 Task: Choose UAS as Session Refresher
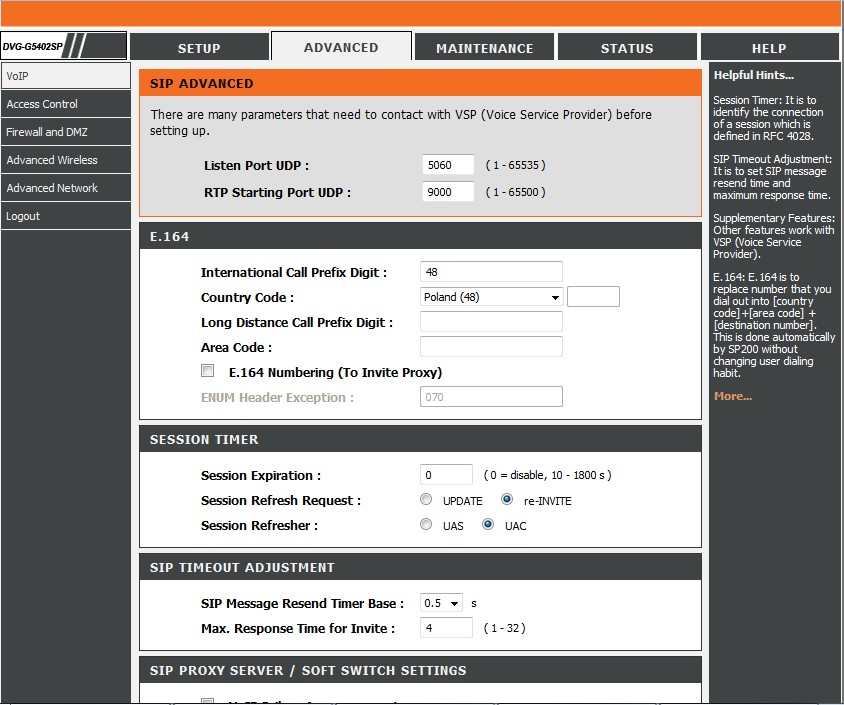(x=426, y=524)
